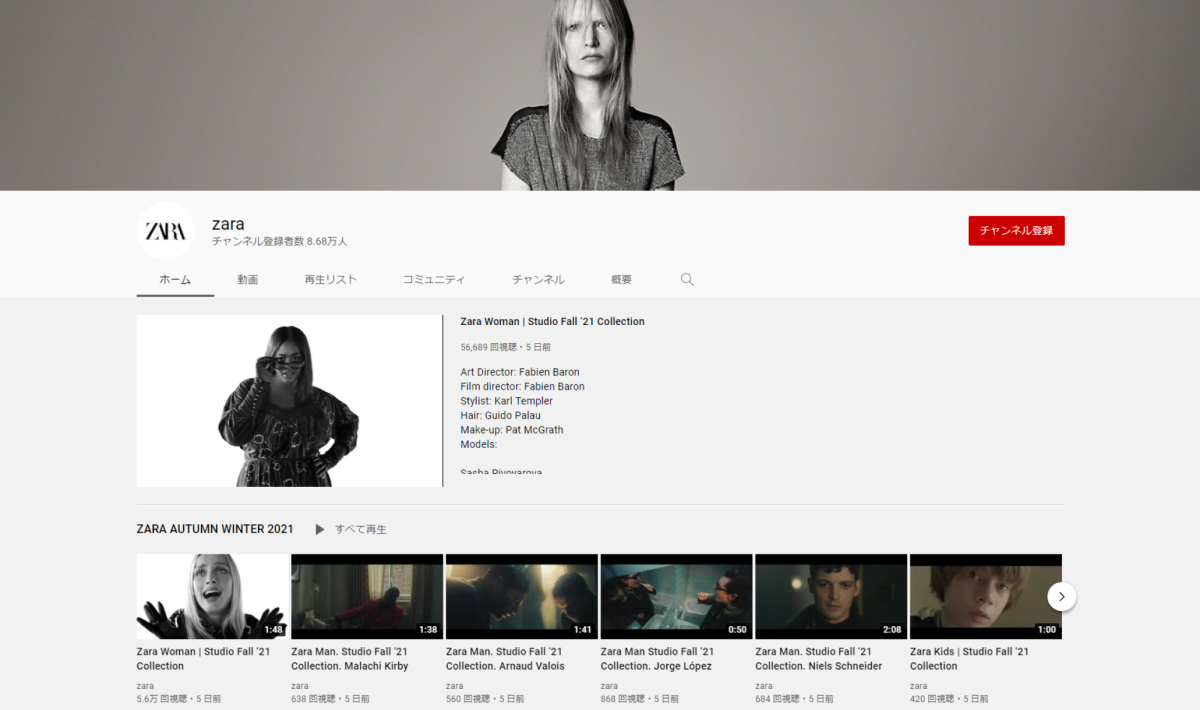This screenshot has width=1200, height=710.
Task: Open the 再生リスト tab
Action: click(x=331, y=280)
